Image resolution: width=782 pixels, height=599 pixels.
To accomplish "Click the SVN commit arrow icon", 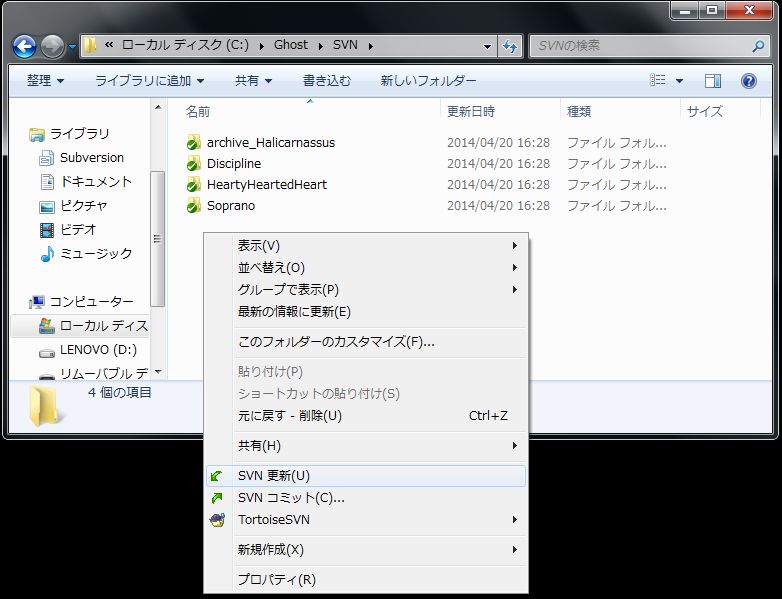I will (x=217, y=498).
